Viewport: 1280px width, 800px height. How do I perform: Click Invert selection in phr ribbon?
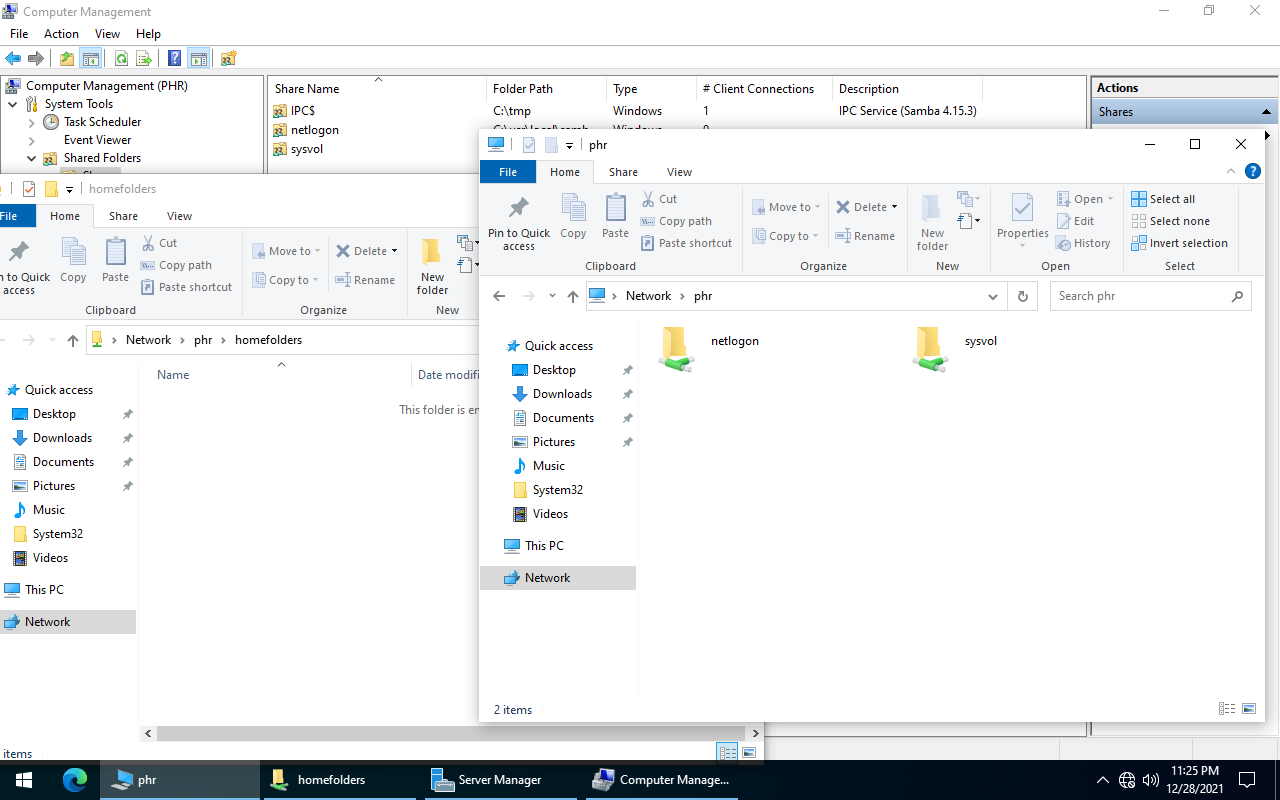click(1180, 243)
